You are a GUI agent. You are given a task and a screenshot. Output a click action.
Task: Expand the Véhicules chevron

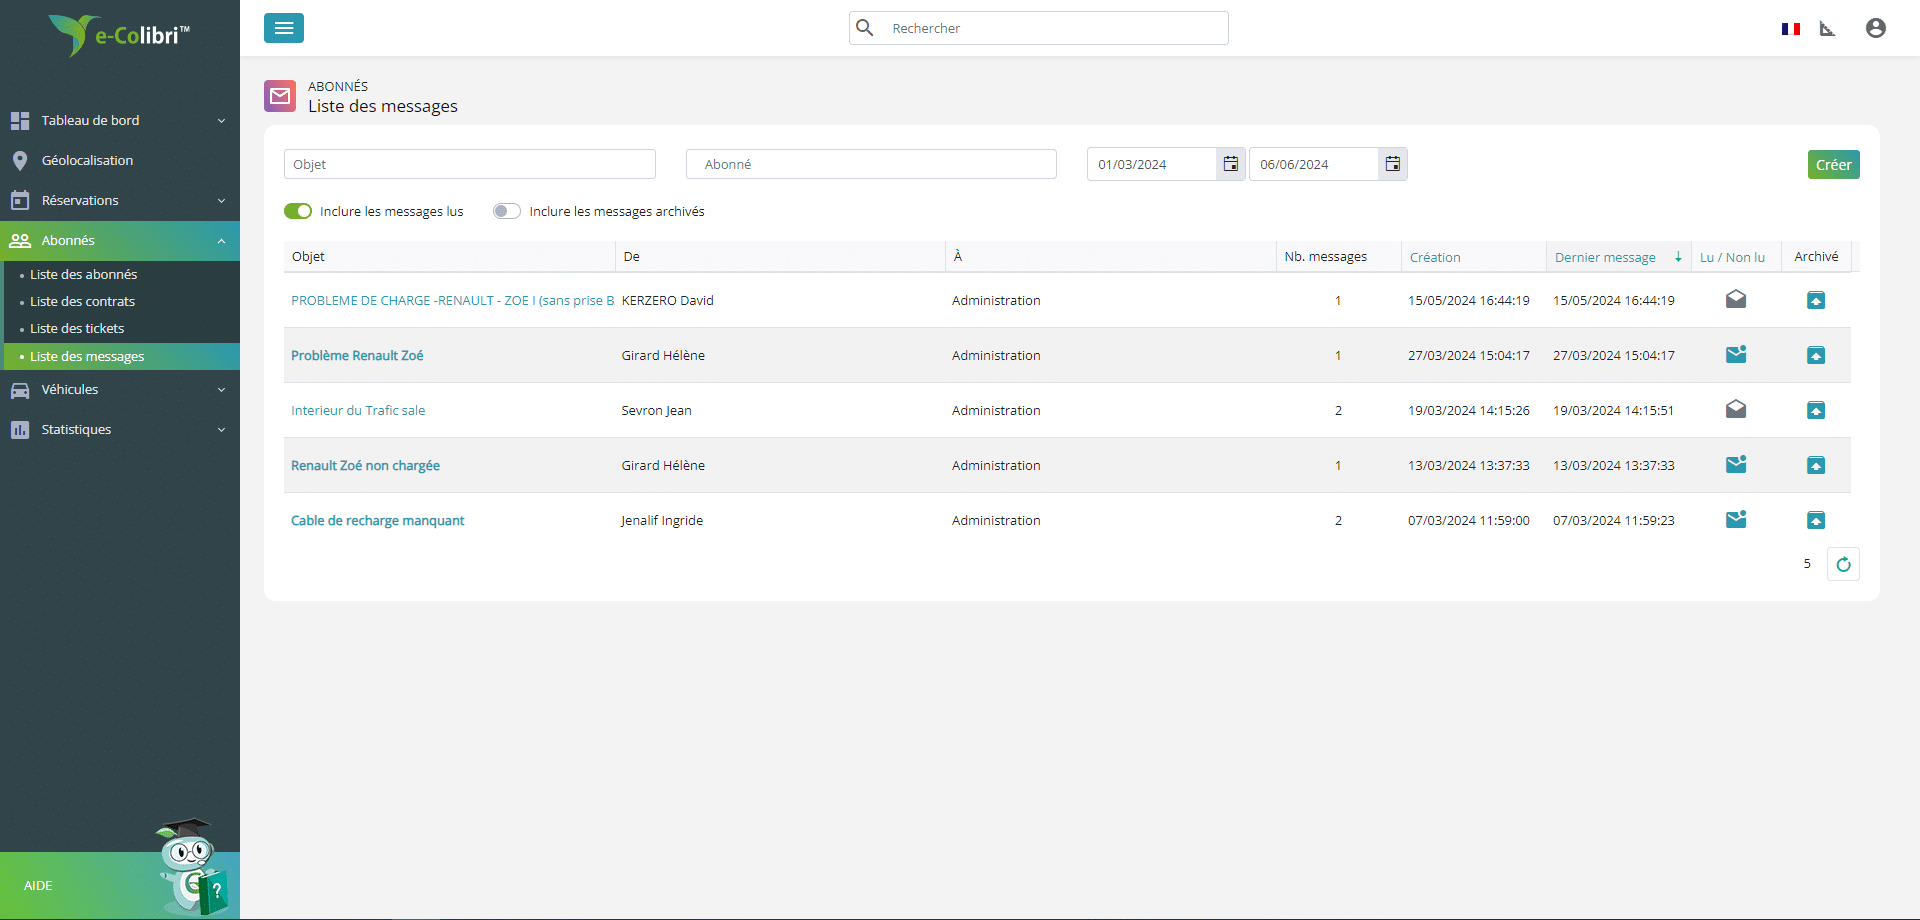tap(221, 390)
